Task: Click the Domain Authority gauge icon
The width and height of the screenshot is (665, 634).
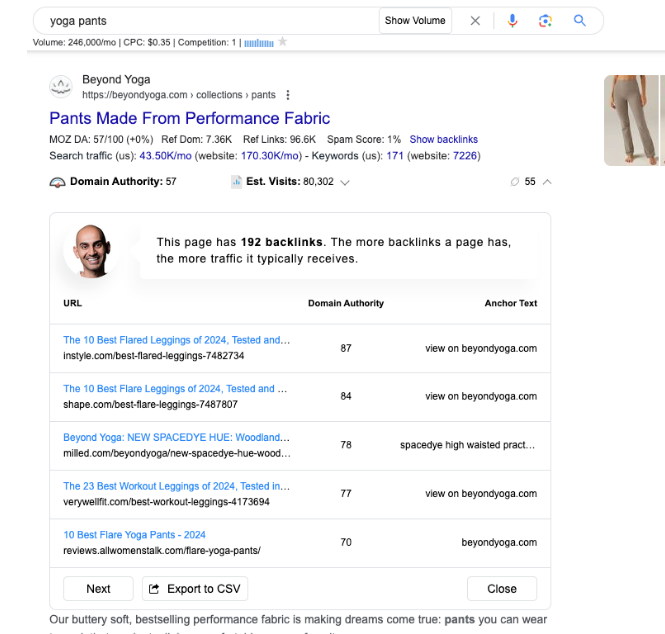Action: pyautogui.click(x=57, y=182)
